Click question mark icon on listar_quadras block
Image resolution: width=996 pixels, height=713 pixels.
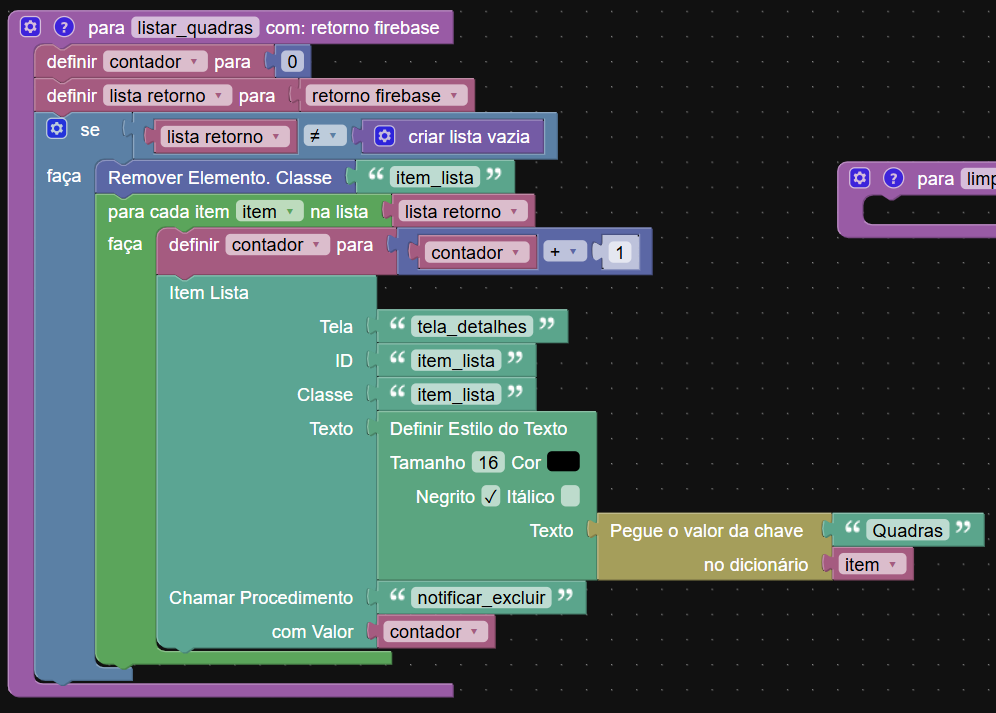coord(64,27)
